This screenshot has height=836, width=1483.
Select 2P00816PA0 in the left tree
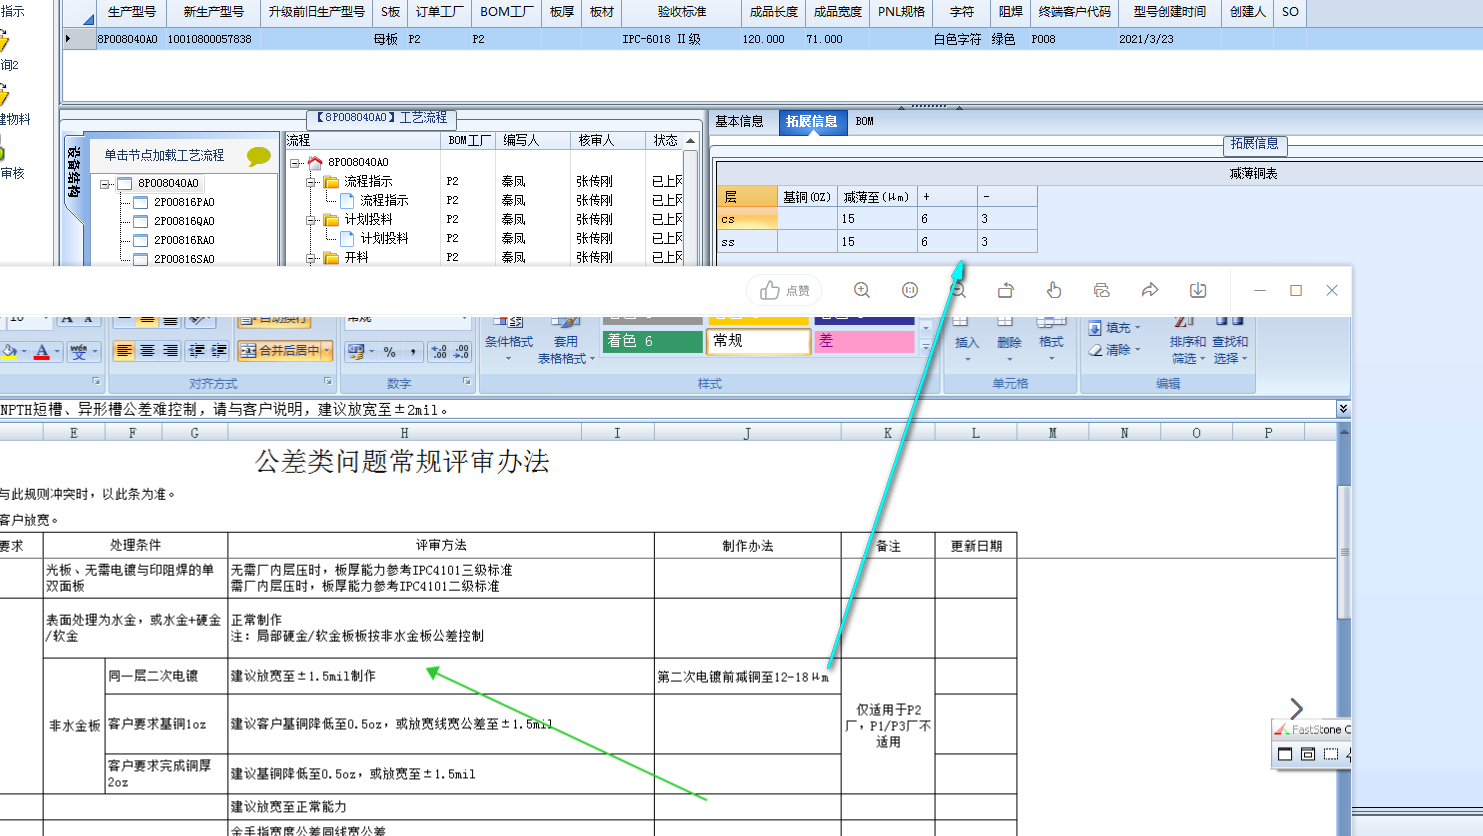(184, 203)
